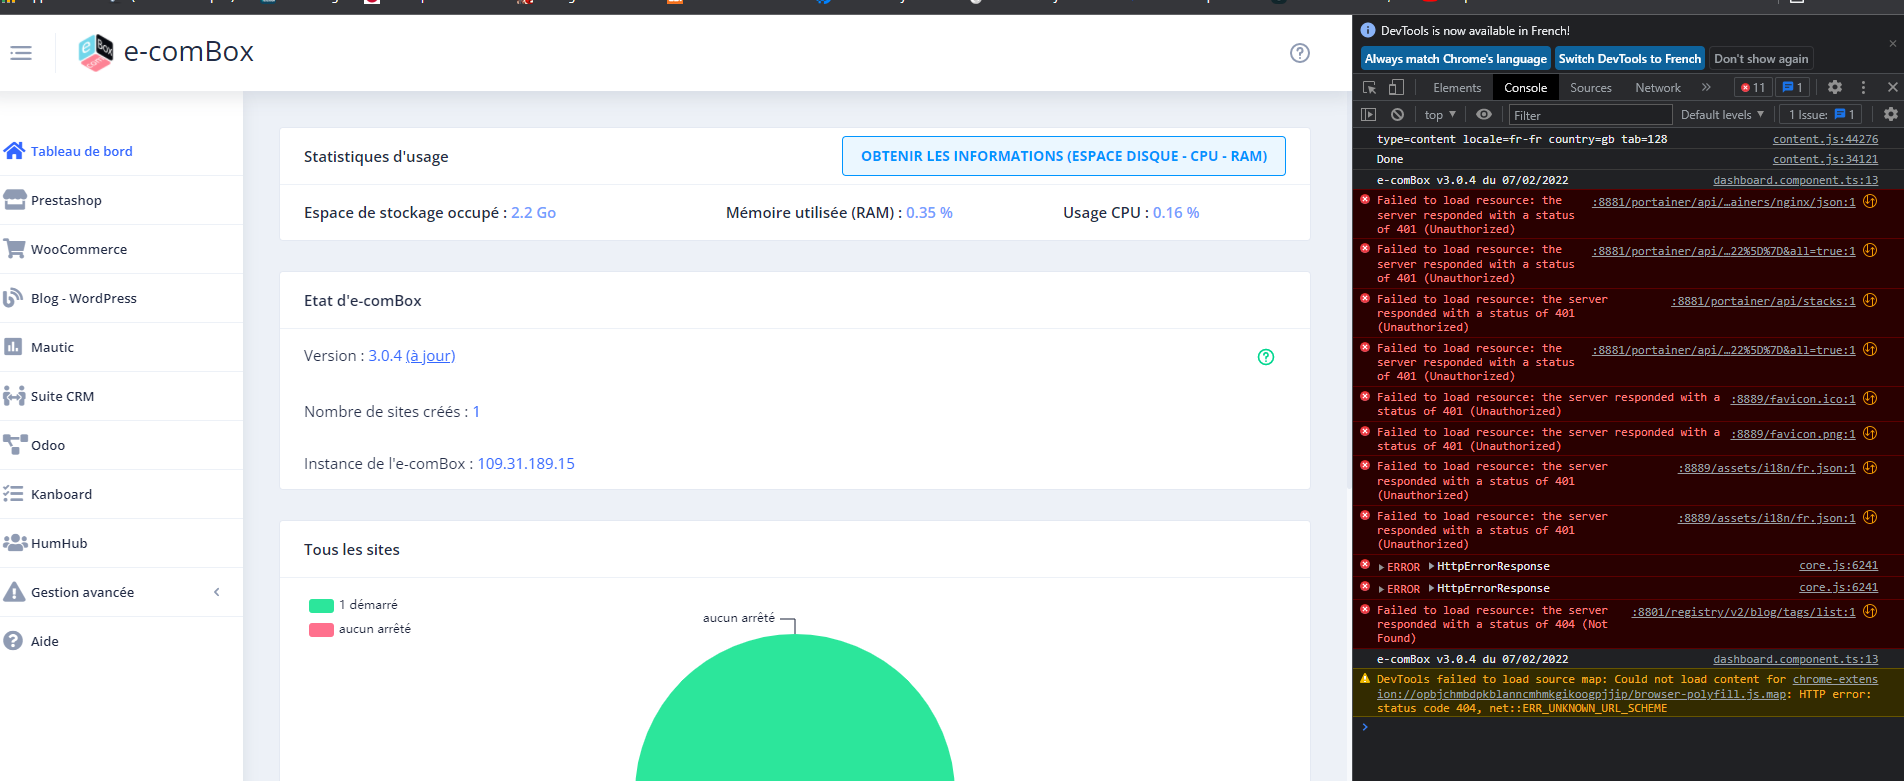Open the help question mark in header
This screenshot has height=781, width=1904.
[1300, 53]
